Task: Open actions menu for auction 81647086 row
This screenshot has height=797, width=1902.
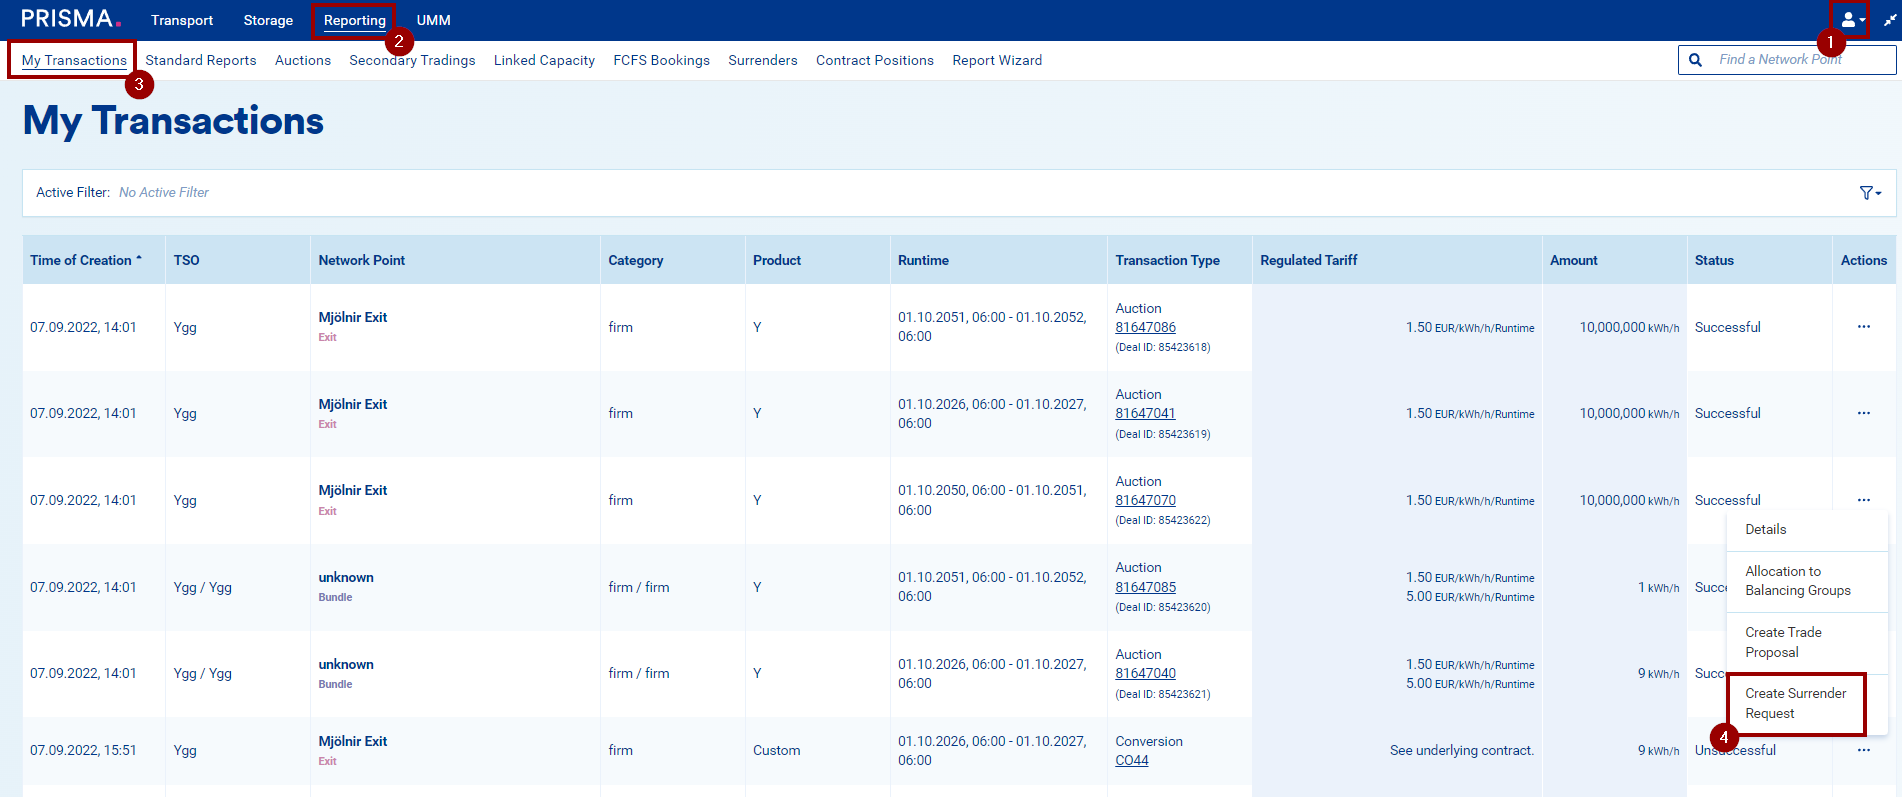Action: [1863, 327]
